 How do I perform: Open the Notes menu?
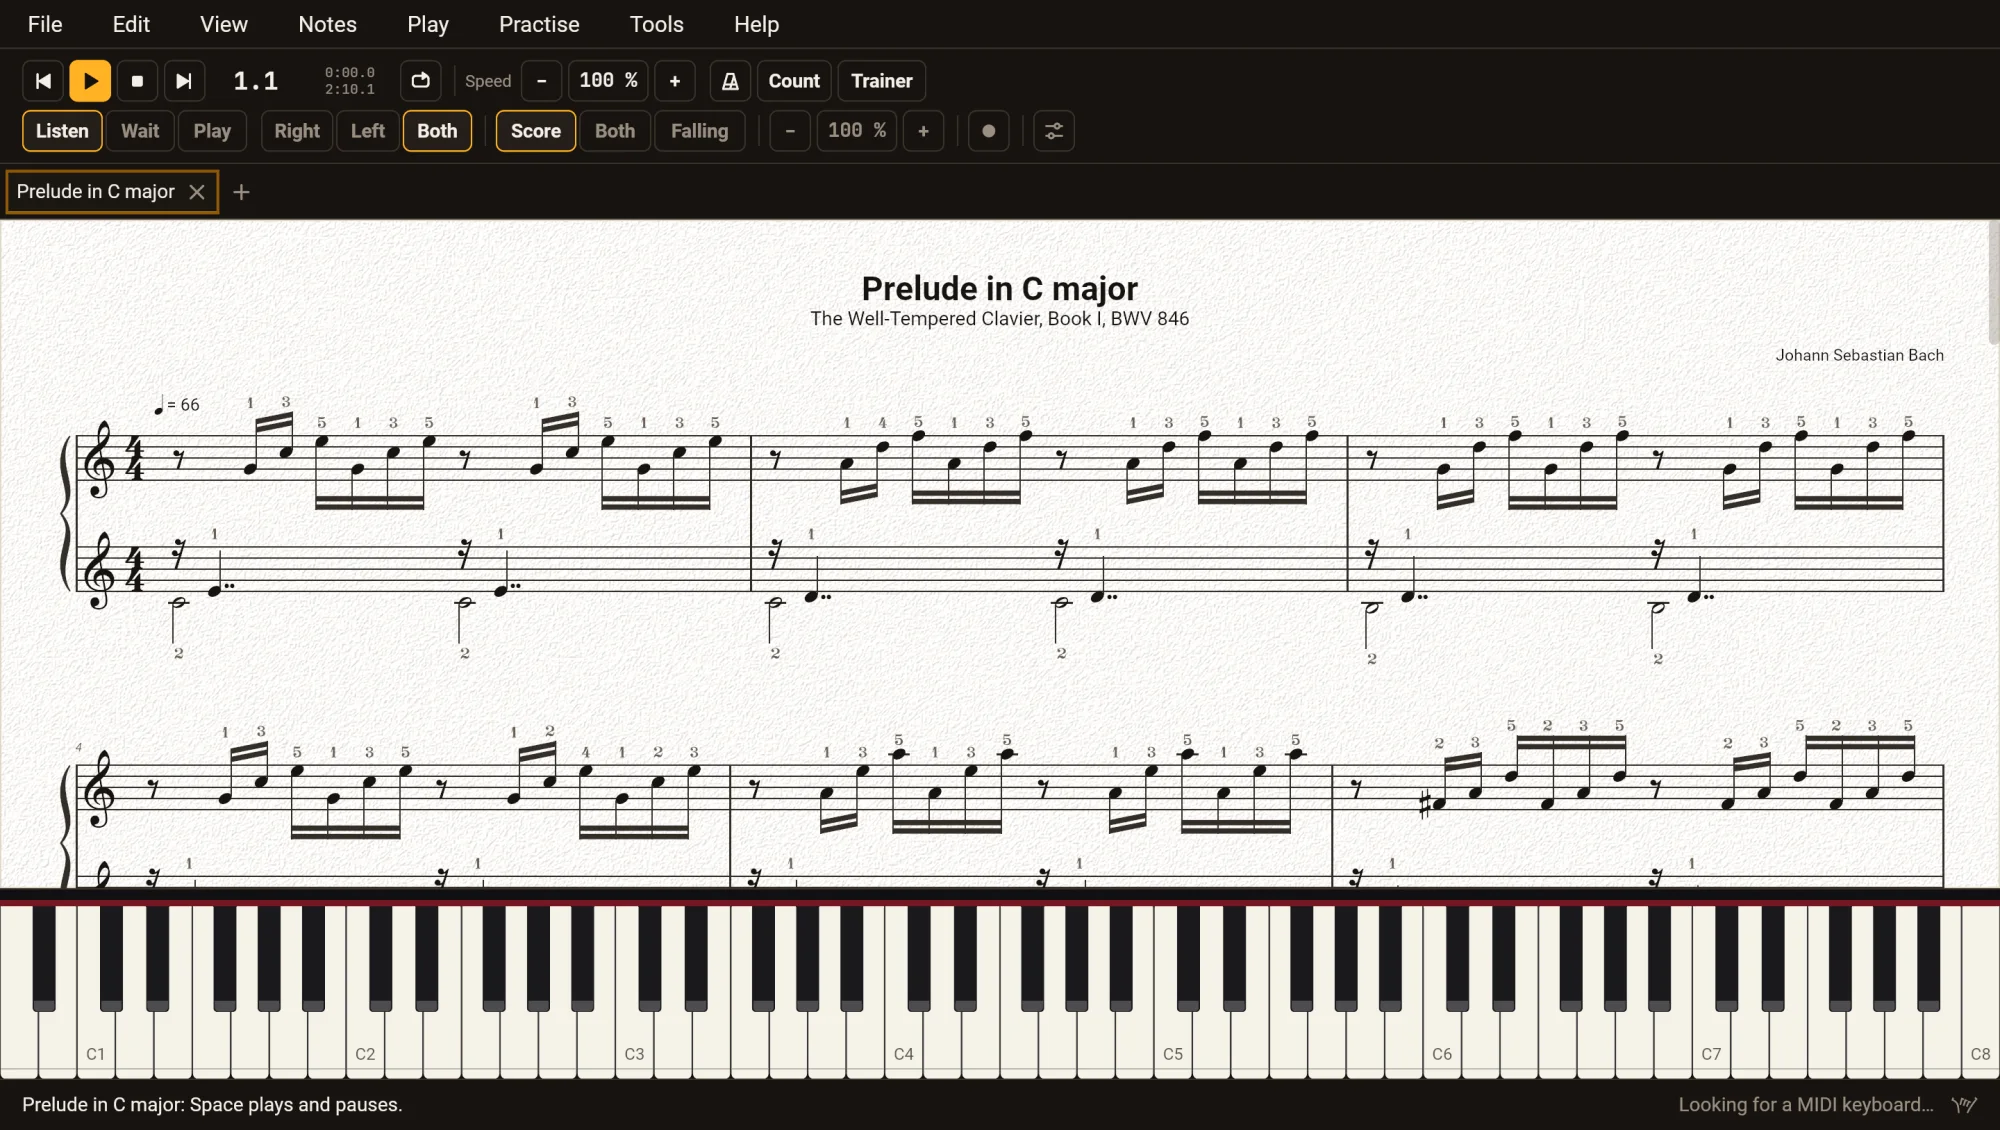(328, 24)
